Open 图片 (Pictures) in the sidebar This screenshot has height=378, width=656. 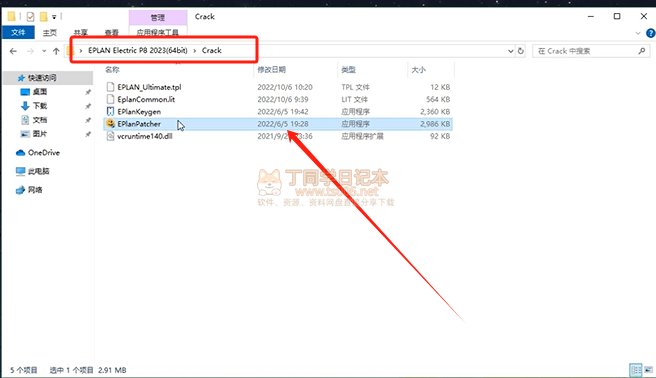[x=40, y=134]
